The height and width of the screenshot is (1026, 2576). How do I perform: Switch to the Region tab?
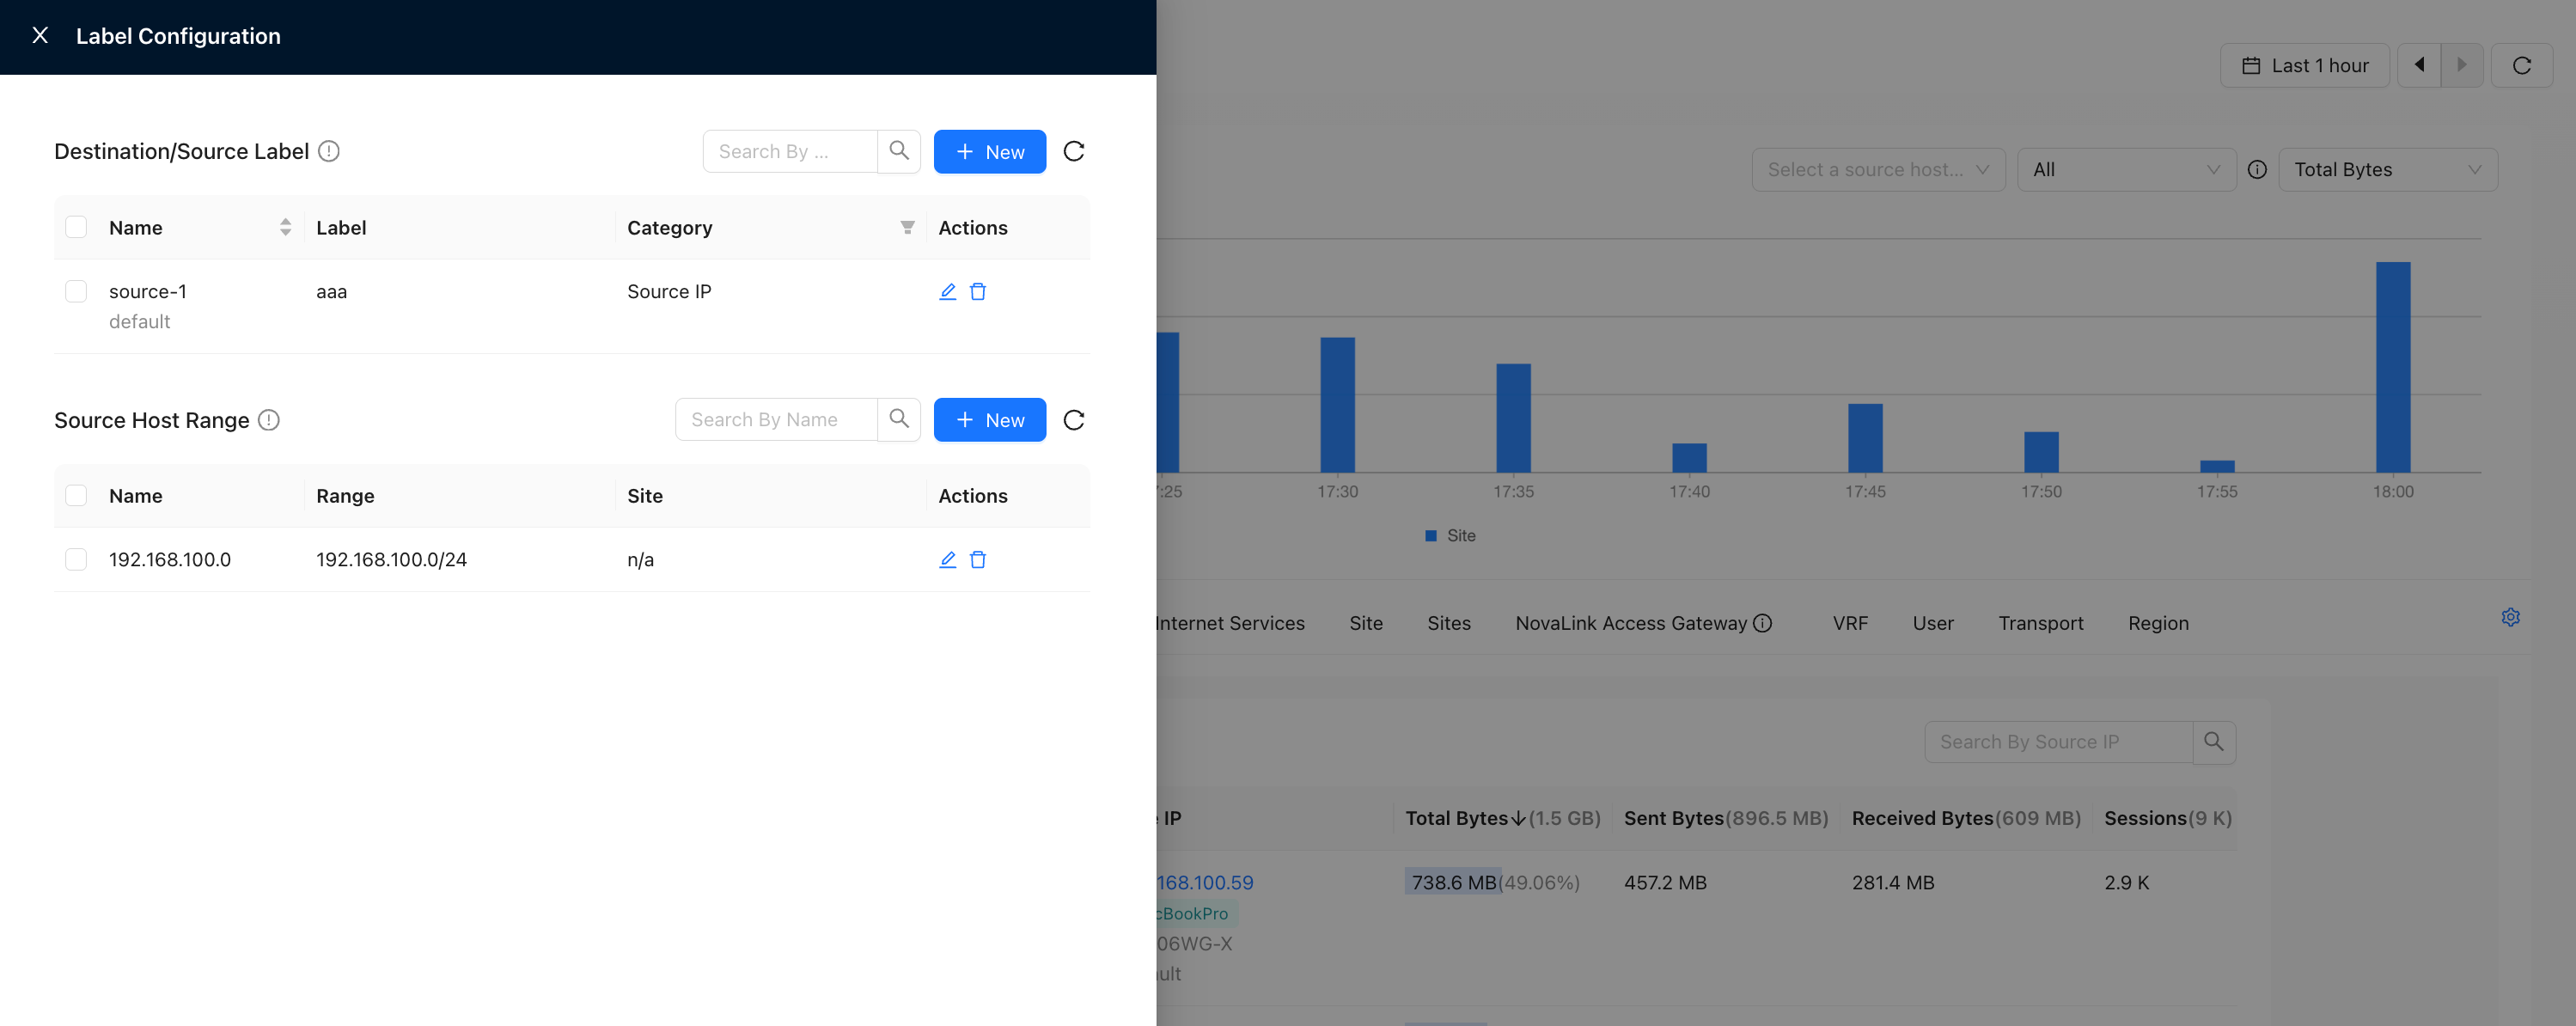point(2158,623)
